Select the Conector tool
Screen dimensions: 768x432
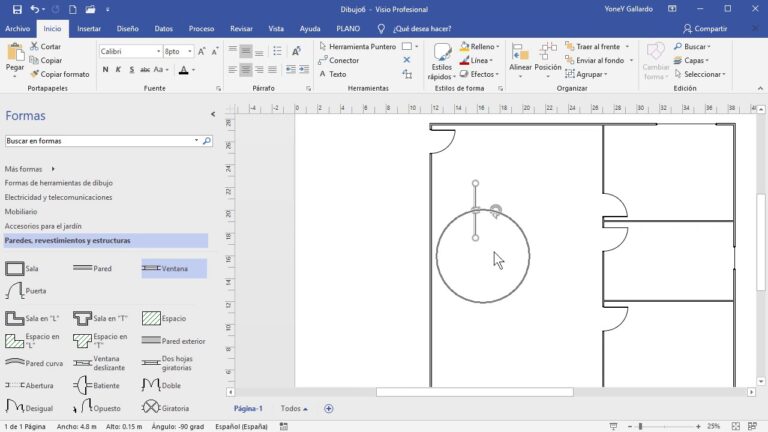click(x=338, y=60)
